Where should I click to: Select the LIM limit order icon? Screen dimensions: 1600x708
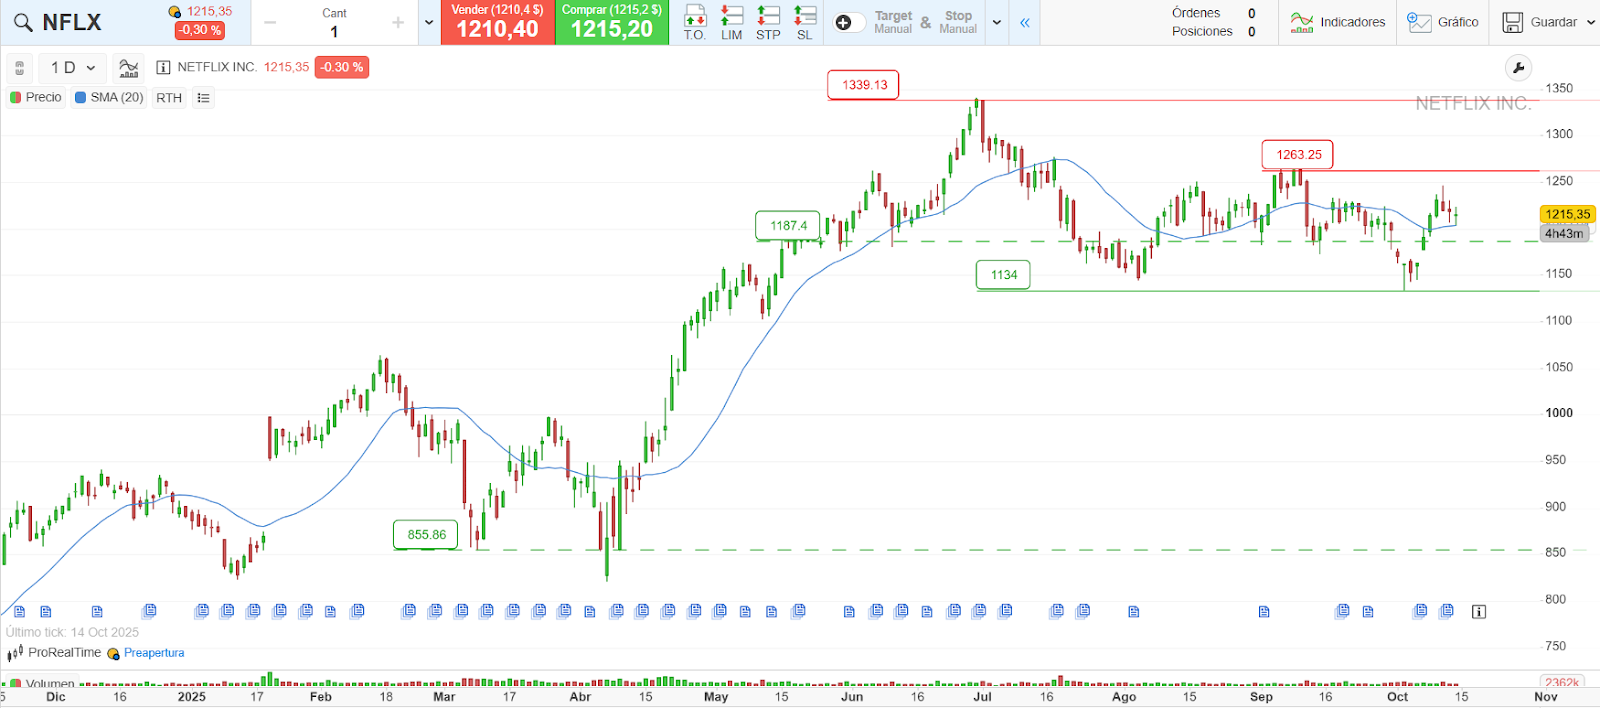click(x=732, y=22)
